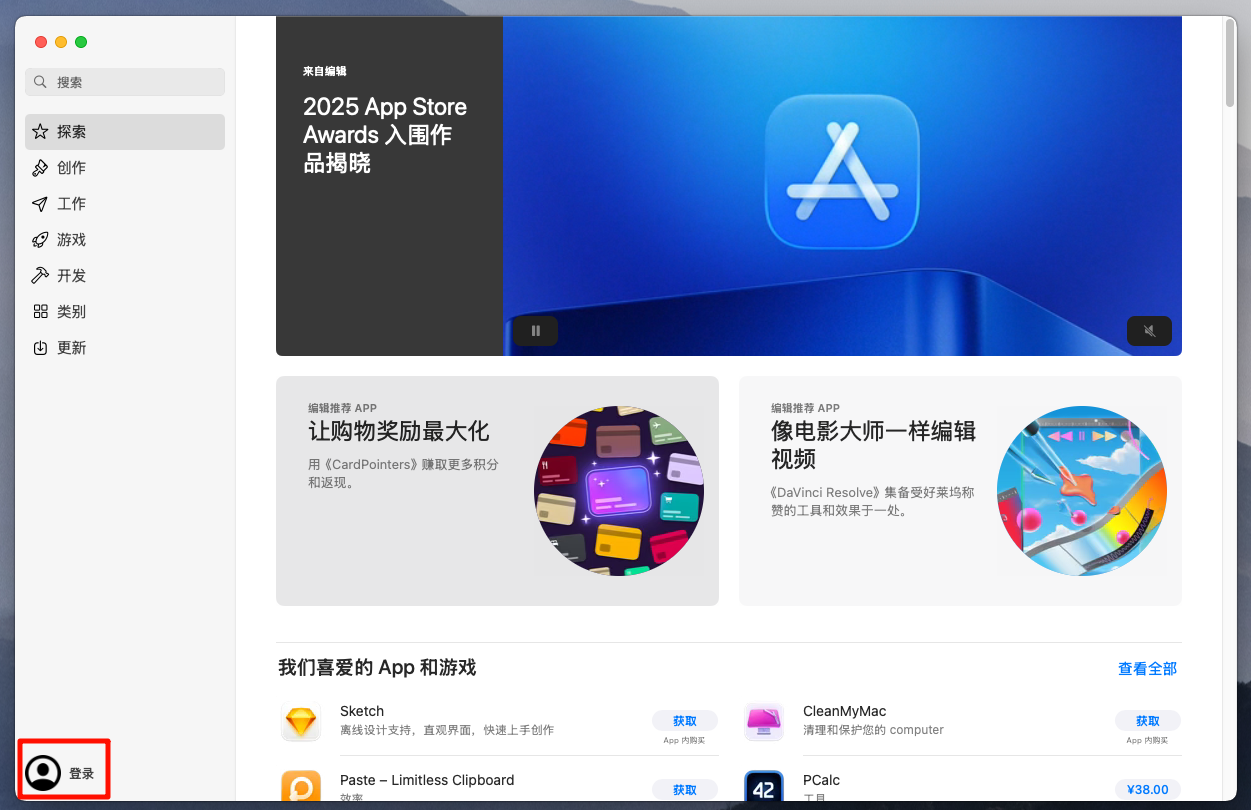This screenshot has height=810, width=1251.
Task: Click the 来自编辑 label in the banner
Action: (x=325, y=72)
